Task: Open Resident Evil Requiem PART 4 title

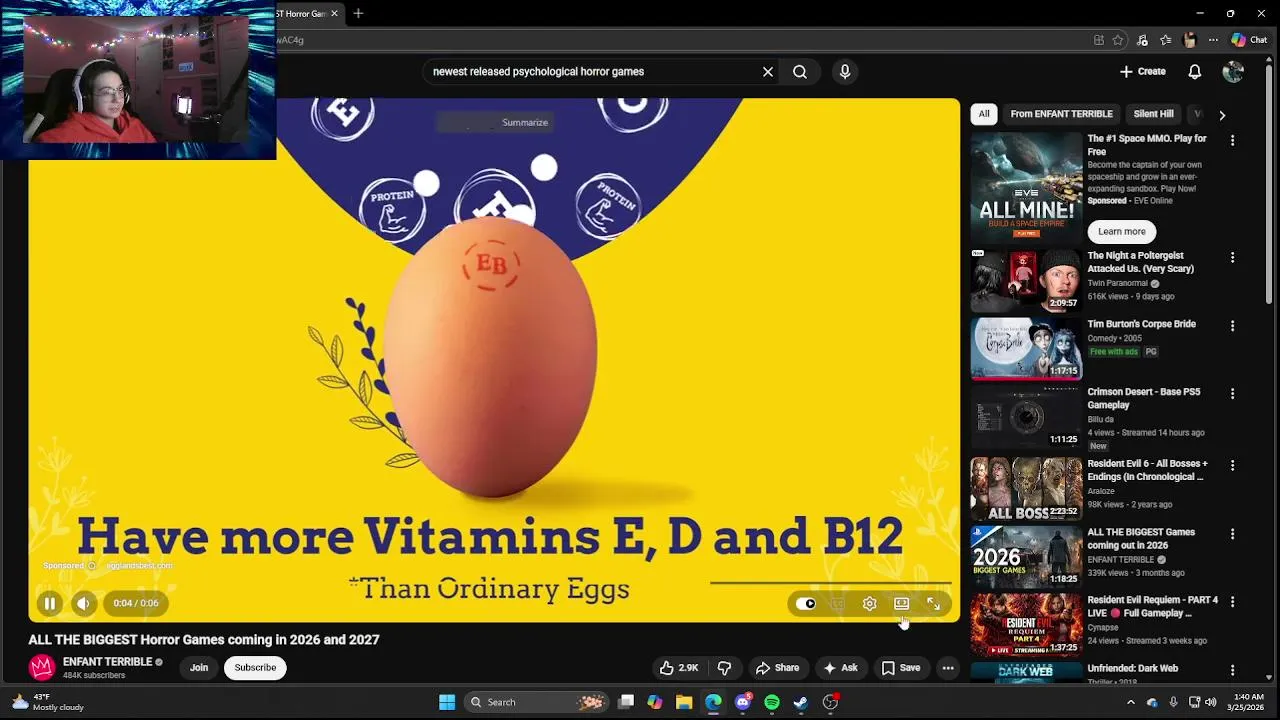Action: tap(1153, 606)
